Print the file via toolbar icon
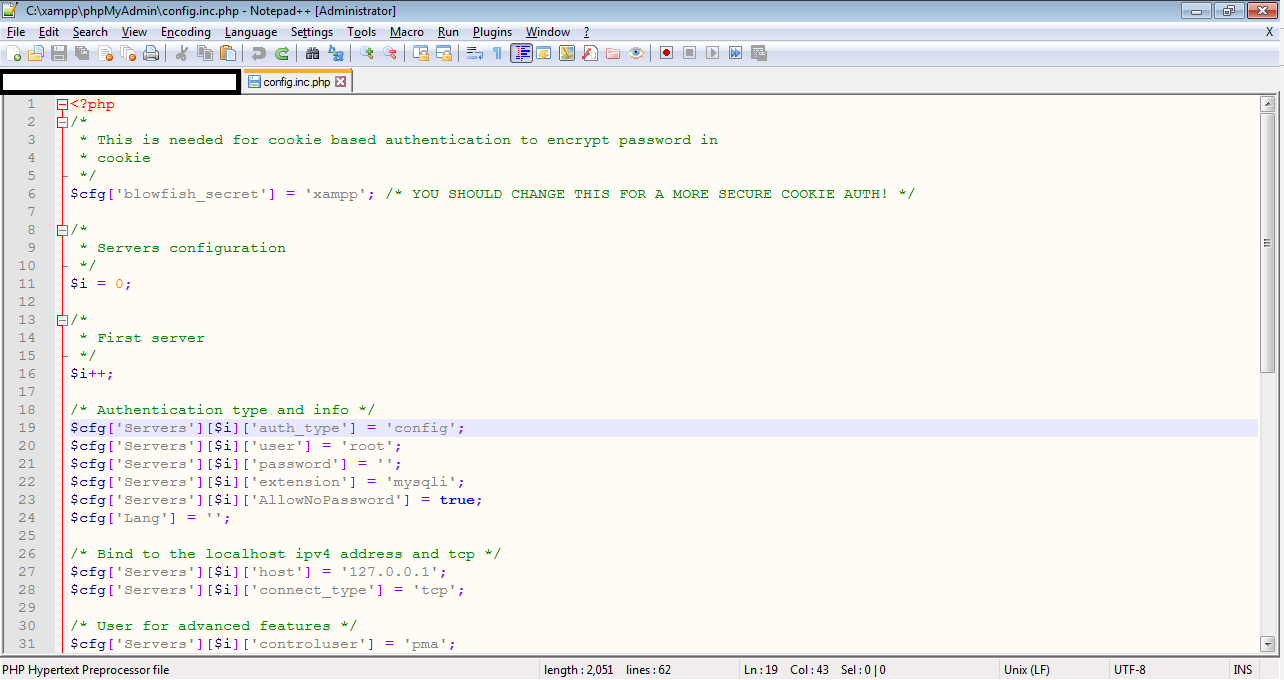Screen dimensions: 1284x680 pos(149,53)
